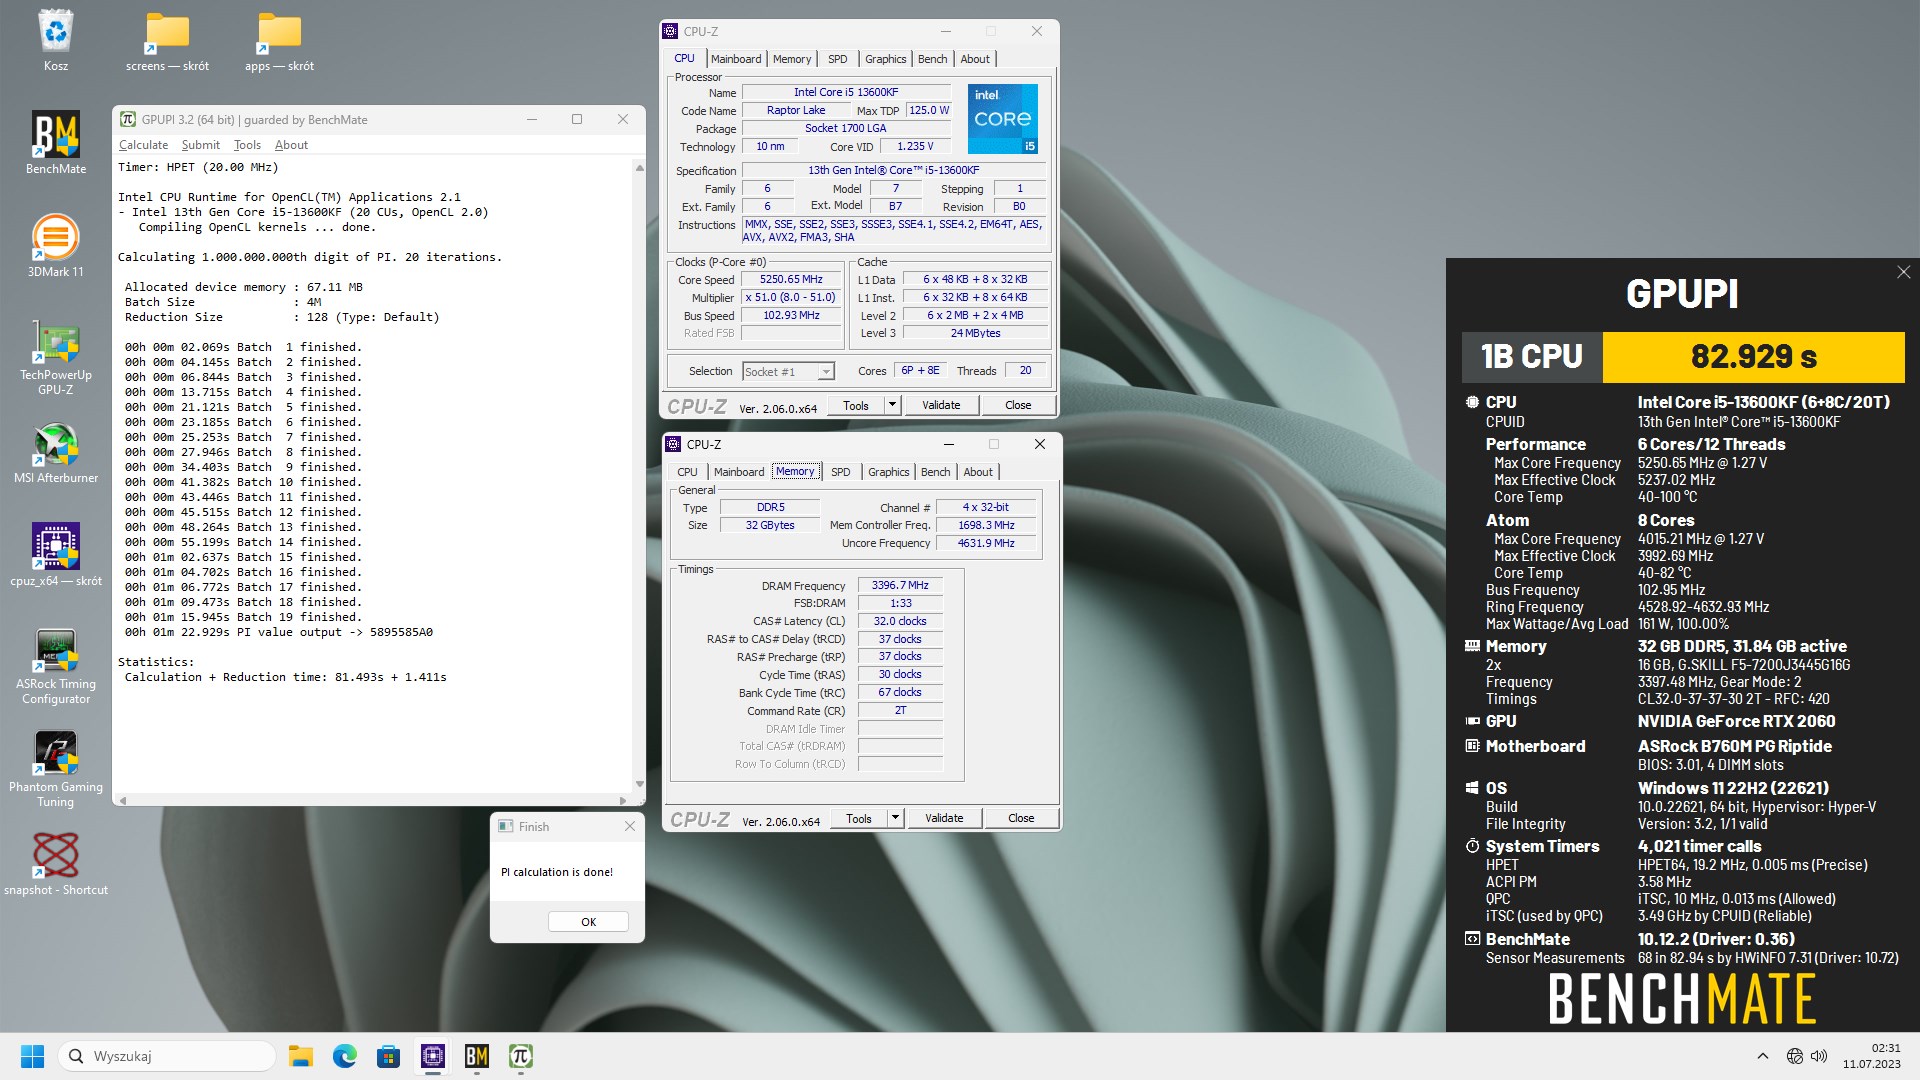Screen dimensions: 1920x1080
Task: Show hidden tray icons chevron
Action: 1763,1056
